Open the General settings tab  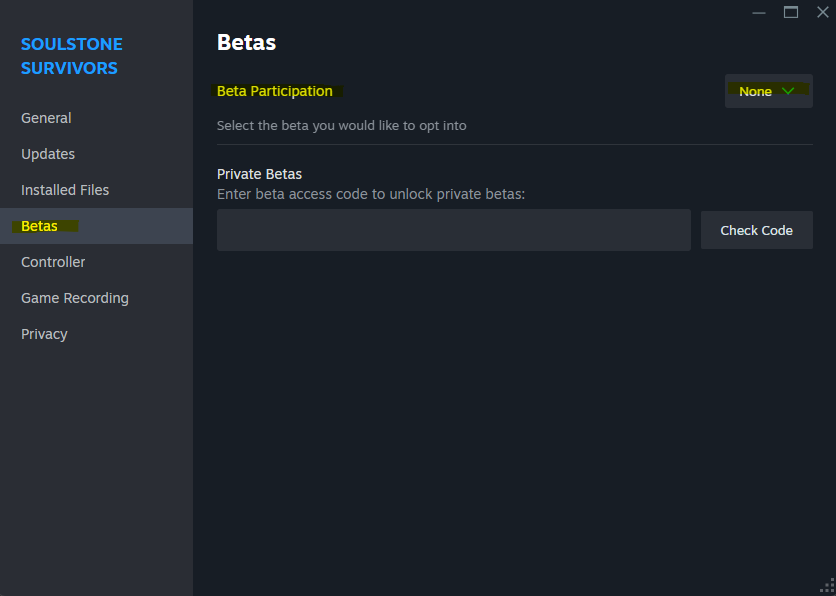(x=46, y=118)
